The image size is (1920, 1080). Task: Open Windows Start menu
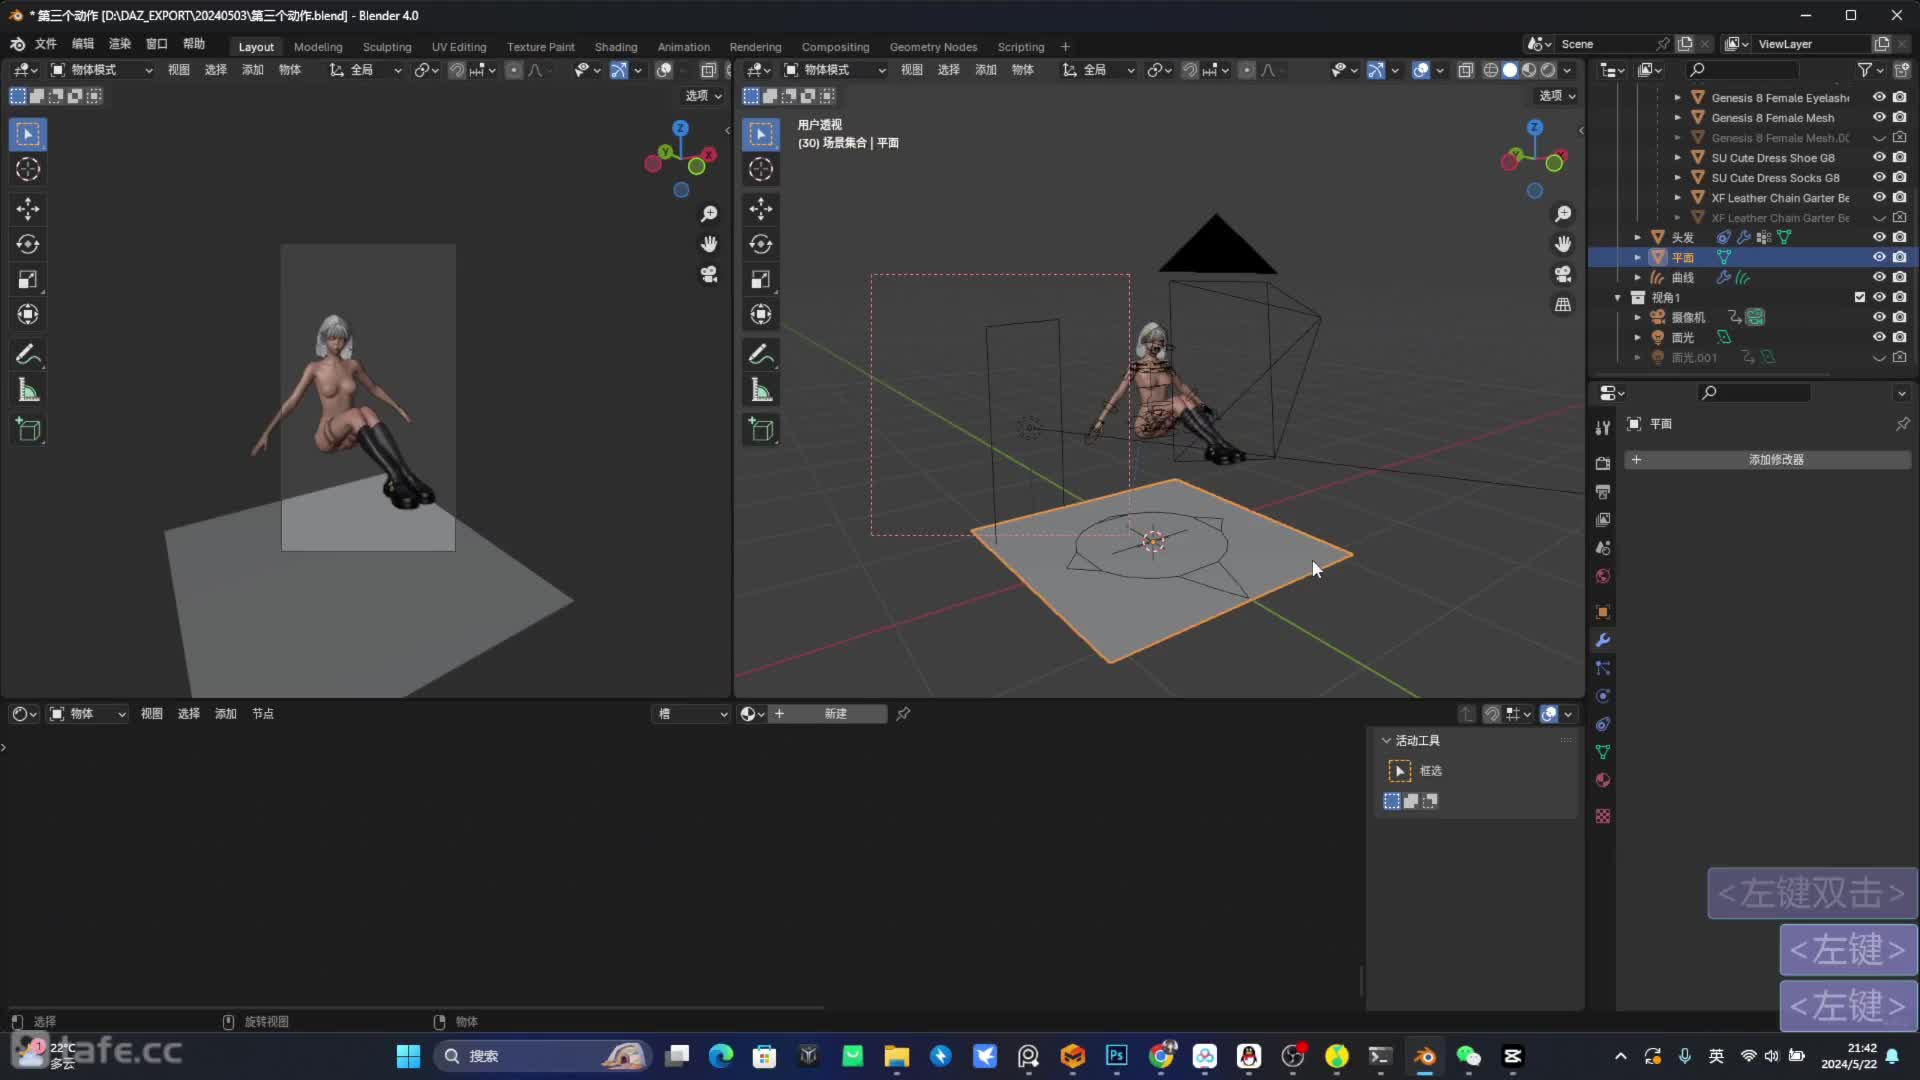click(x=408, y=1056)
